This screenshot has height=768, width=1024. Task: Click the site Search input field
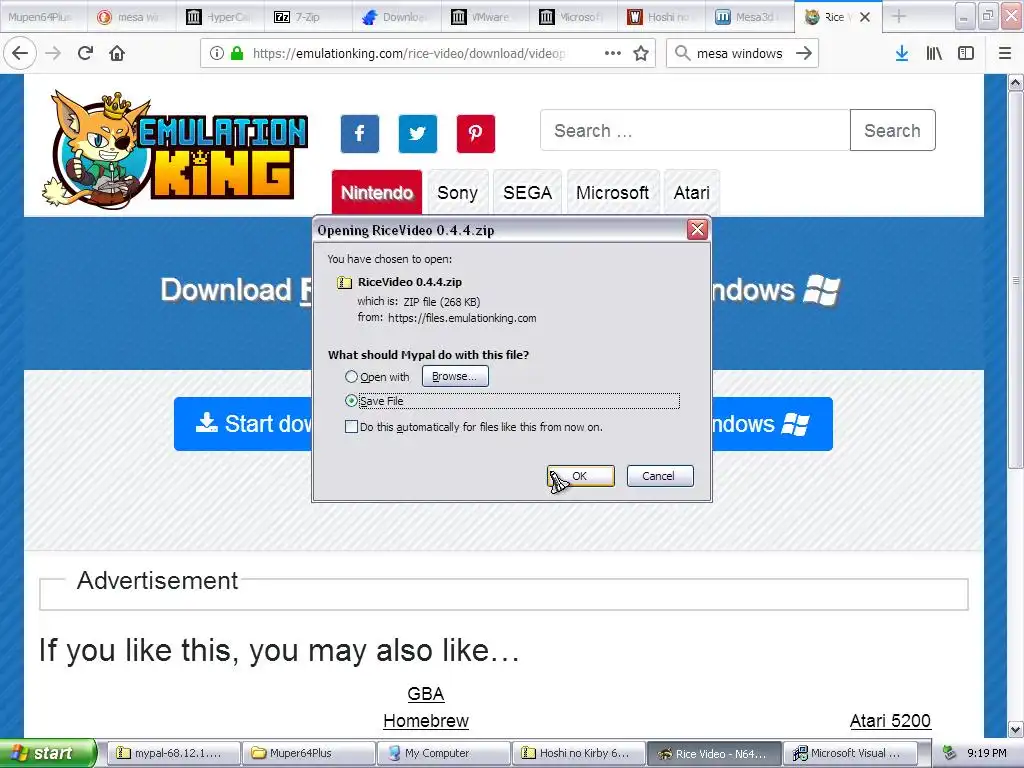point(695,131)
